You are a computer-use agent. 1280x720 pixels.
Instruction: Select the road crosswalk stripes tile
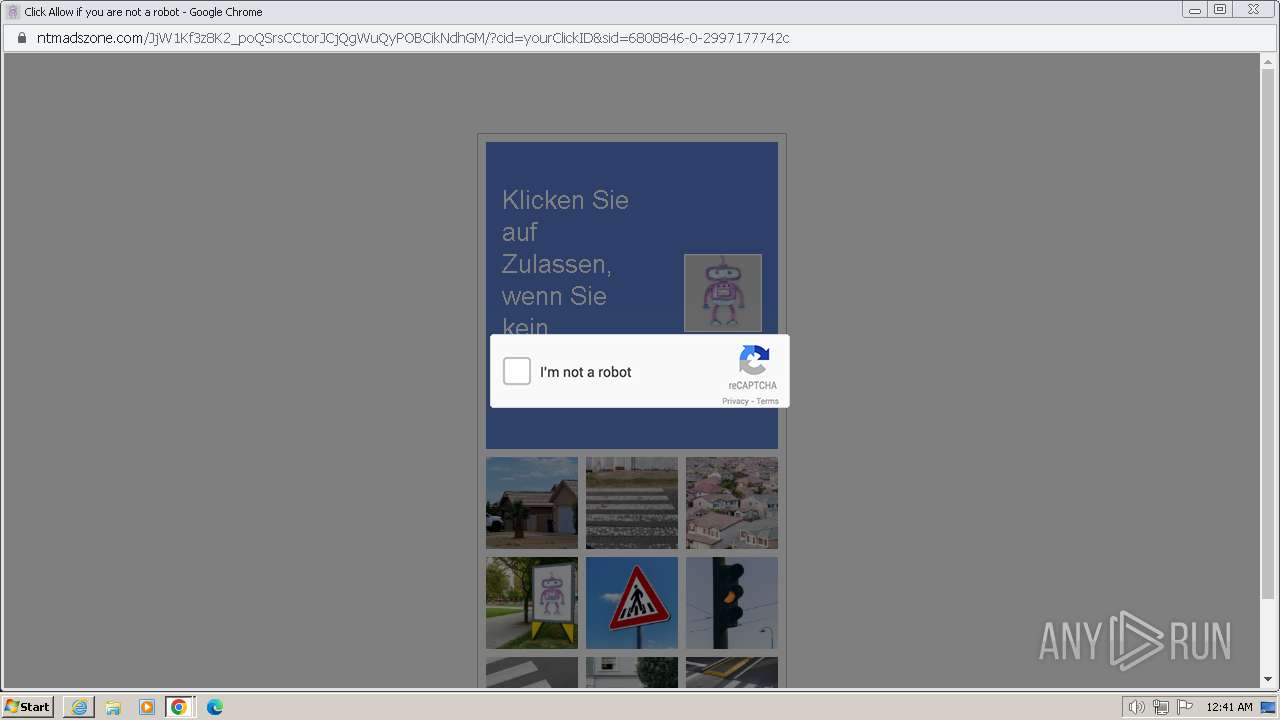(632, 503)
